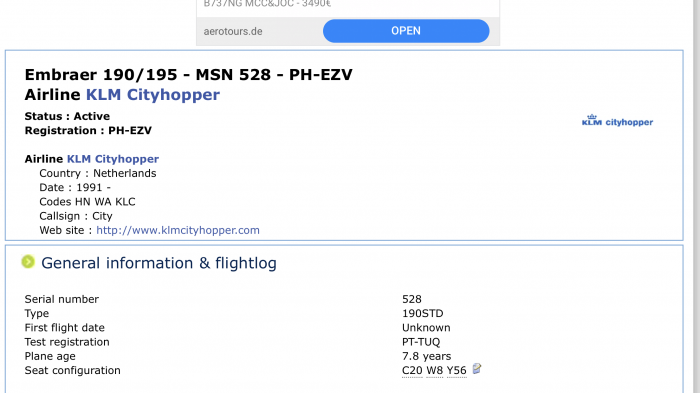Click the vertical scrollbar on the right edge
This screenshot has height=393, width=700.
[x=696, y=196]
